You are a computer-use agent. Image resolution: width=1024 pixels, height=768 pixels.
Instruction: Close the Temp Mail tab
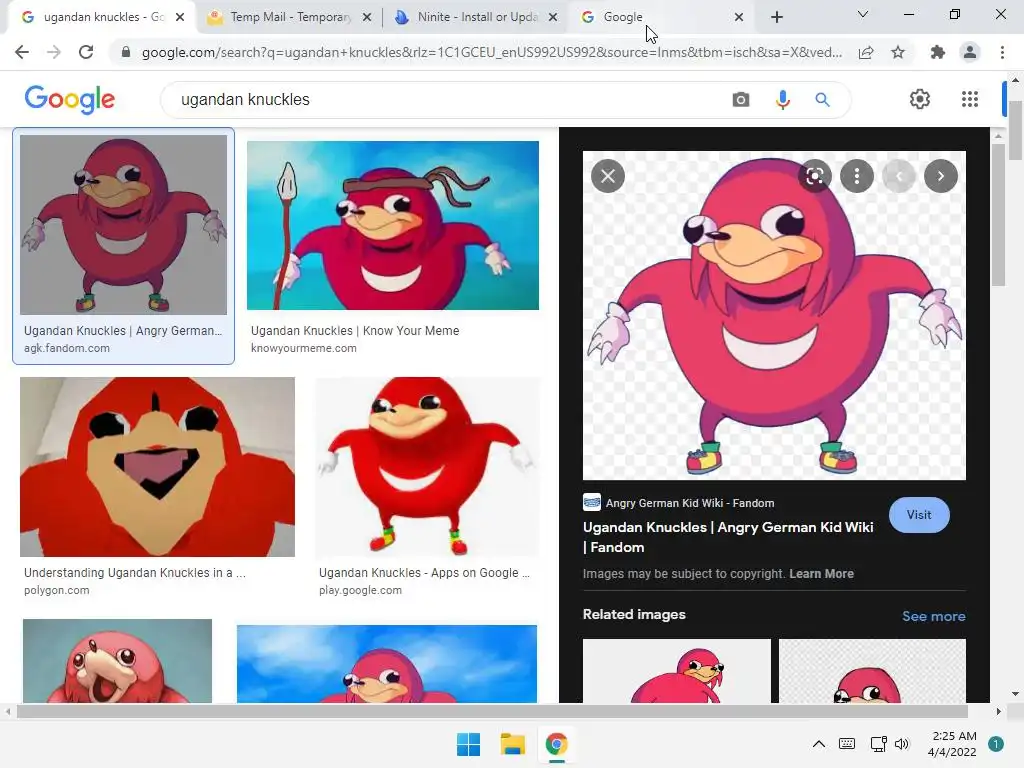tap(367, 17)
